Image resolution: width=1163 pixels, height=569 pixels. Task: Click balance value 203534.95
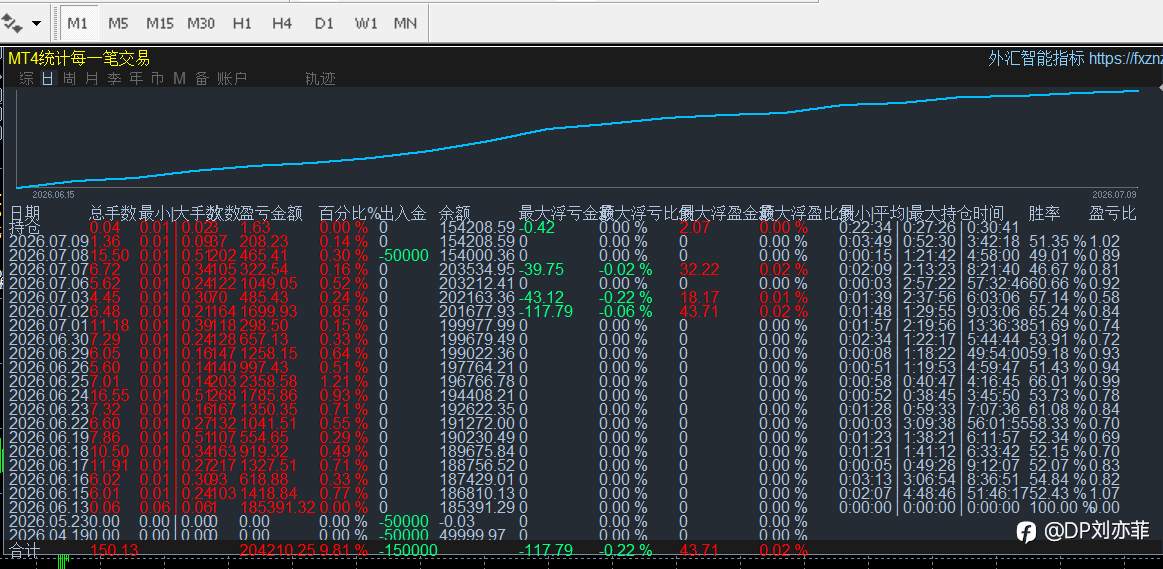click(477, 269)
